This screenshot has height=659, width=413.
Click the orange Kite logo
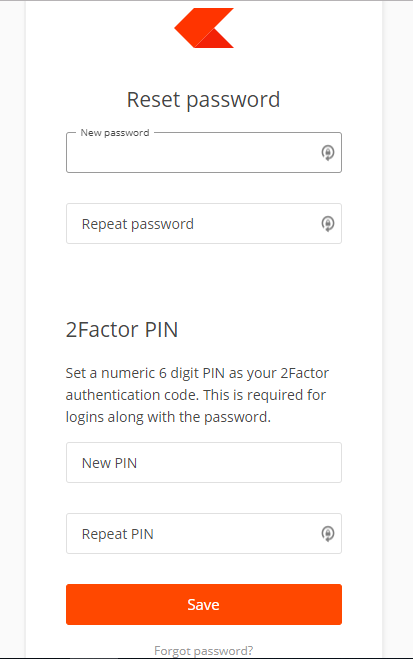pos(204,28)
